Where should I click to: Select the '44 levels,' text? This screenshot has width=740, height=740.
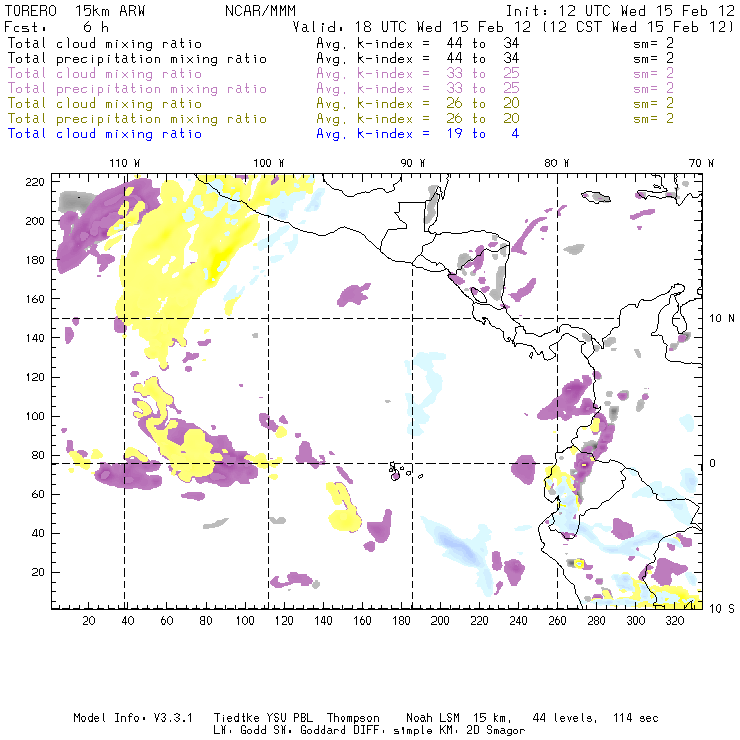[x=565, y=718]
